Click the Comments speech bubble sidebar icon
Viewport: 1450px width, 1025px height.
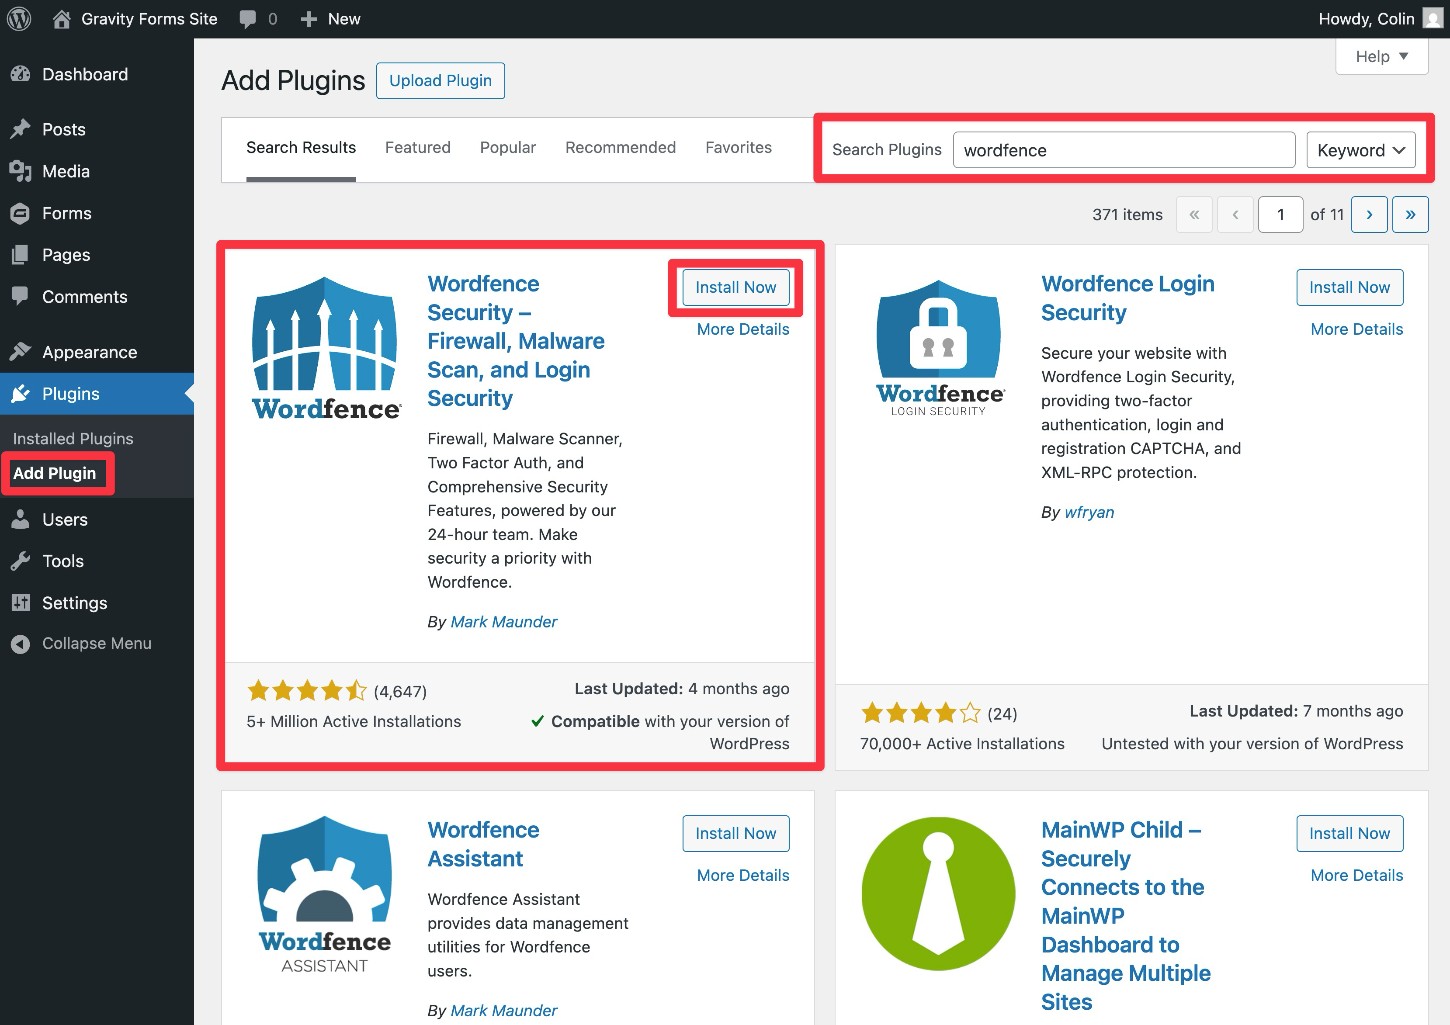(x=20, y=296)
